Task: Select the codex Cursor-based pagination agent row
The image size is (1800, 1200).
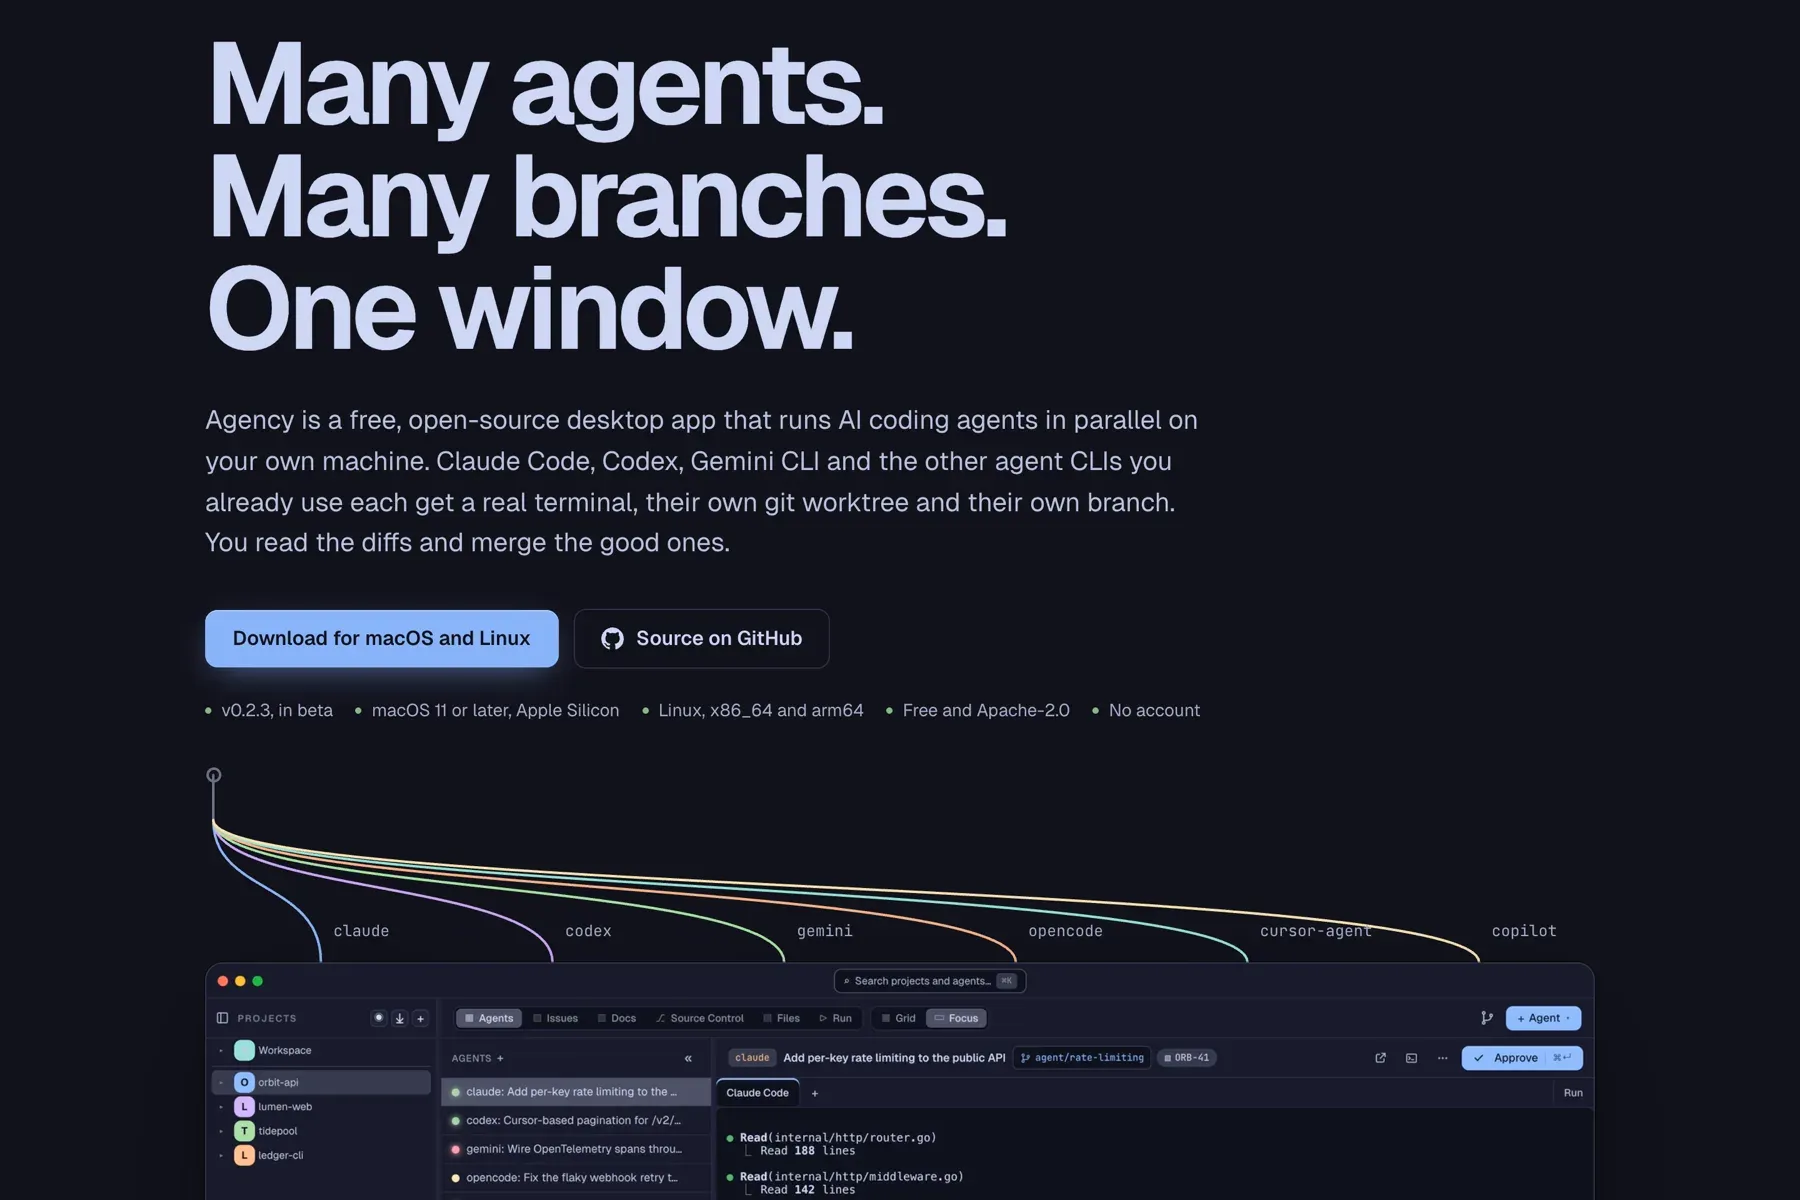Action: (576, 1120)
